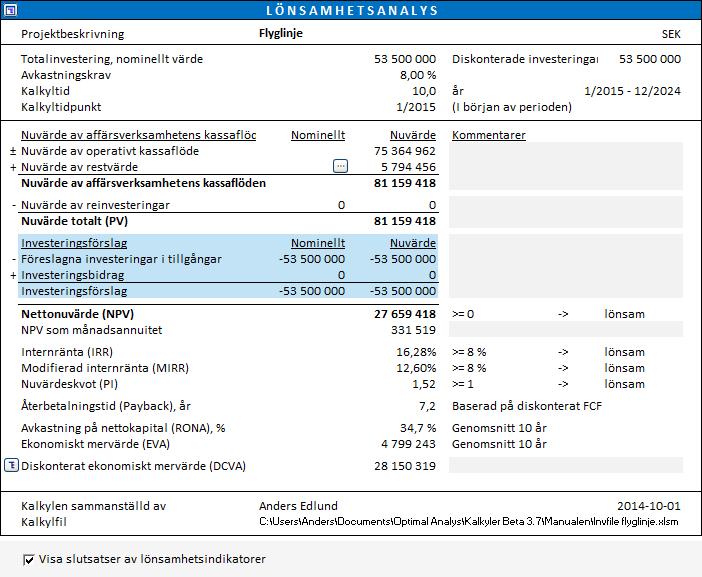Click the icon next to Diskonterat ekonomiskt mervärde
The image size is (702, 577).
11,465
